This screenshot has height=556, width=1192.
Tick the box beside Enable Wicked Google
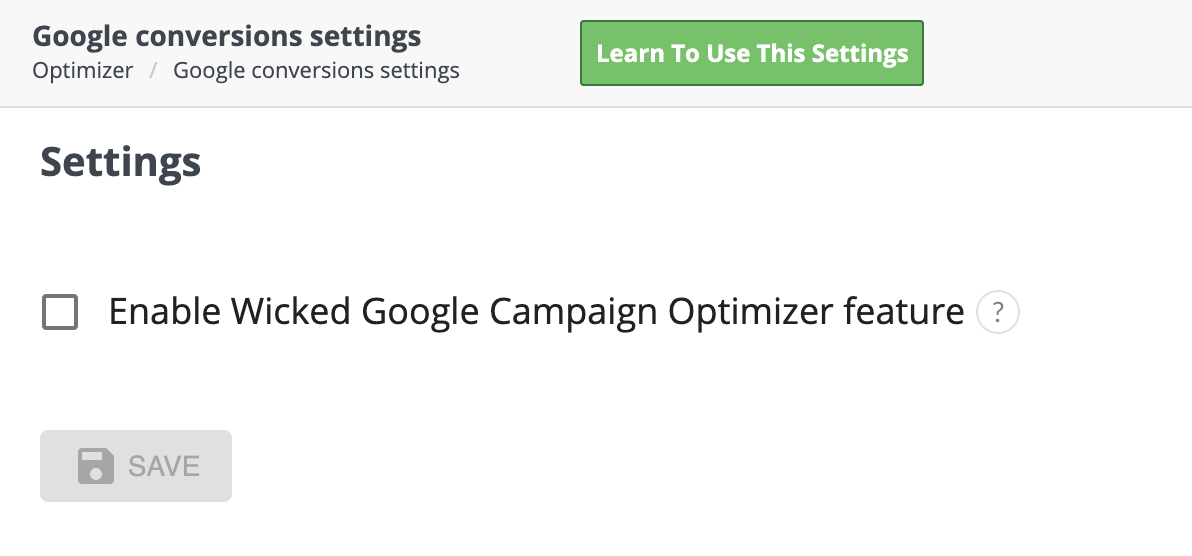coord(60,312)
